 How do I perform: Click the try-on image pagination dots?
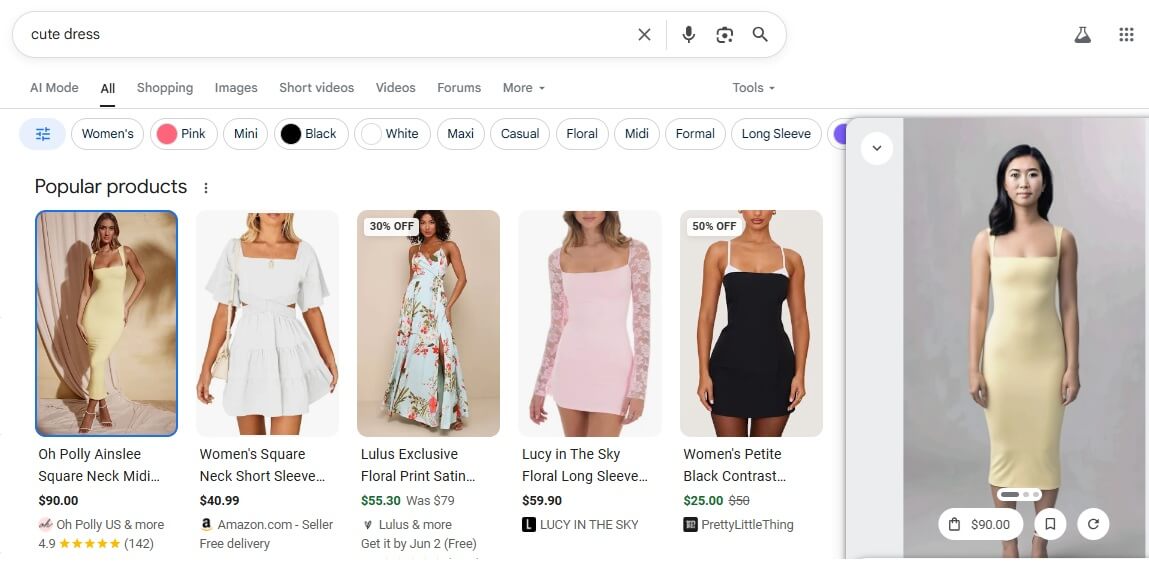point(1020,495)
